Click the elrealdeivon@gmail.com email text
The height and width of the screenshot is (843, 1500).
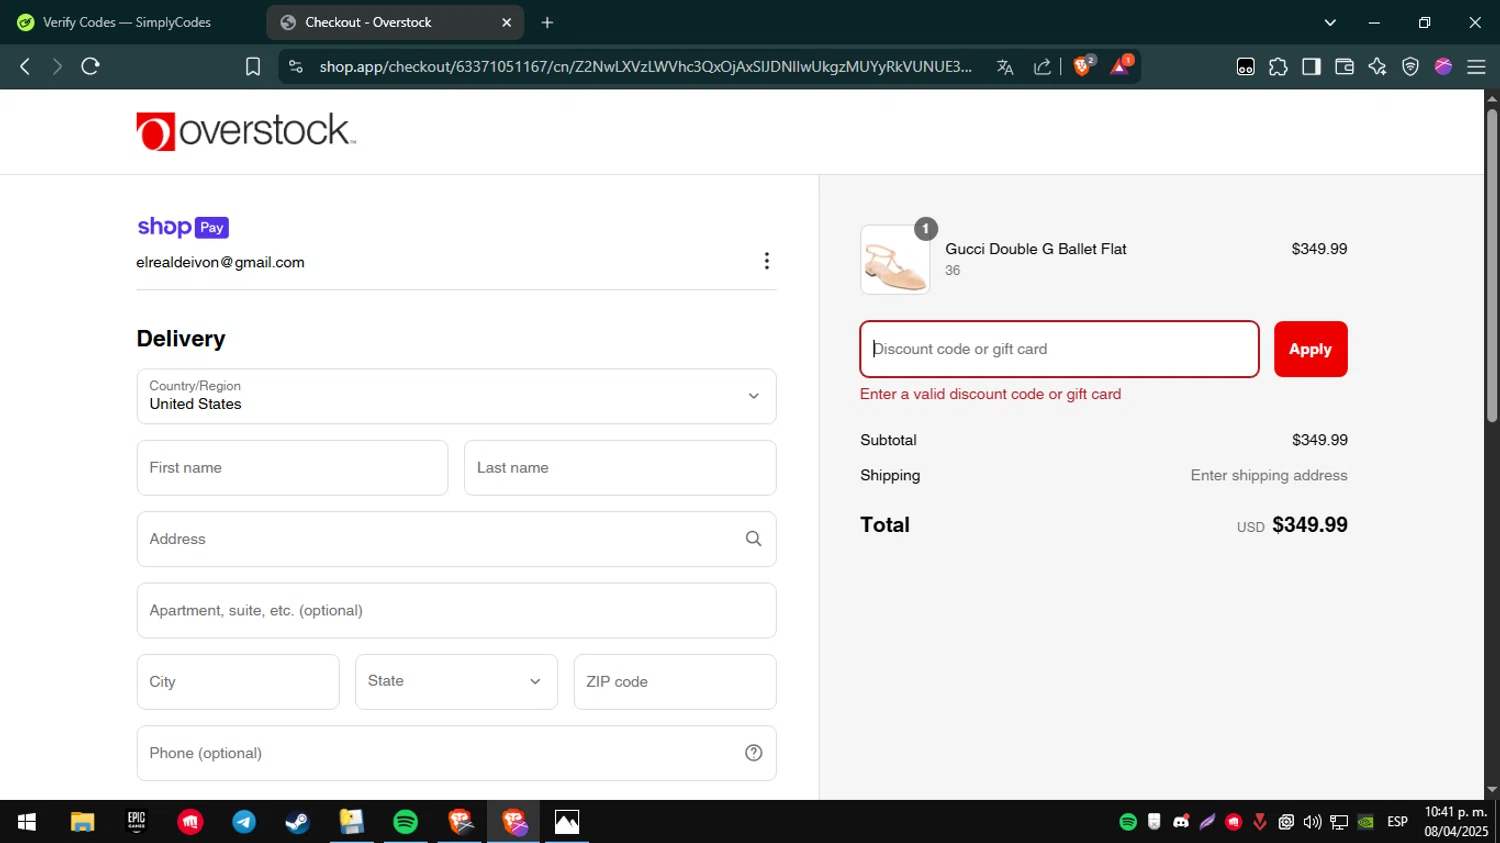point(220,262)
